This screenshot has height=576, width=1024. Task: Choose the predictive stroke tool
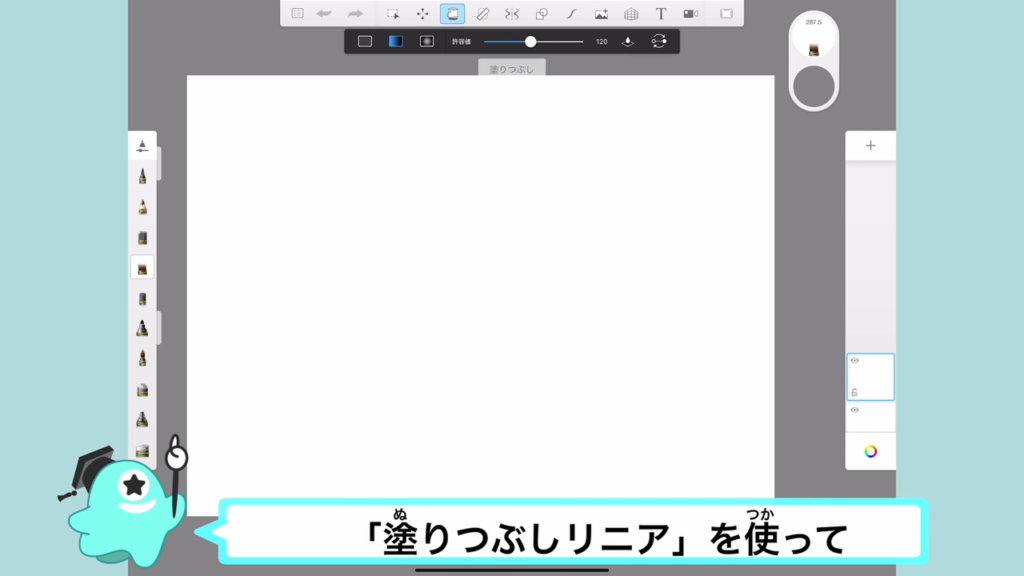[x=571, y=14]
